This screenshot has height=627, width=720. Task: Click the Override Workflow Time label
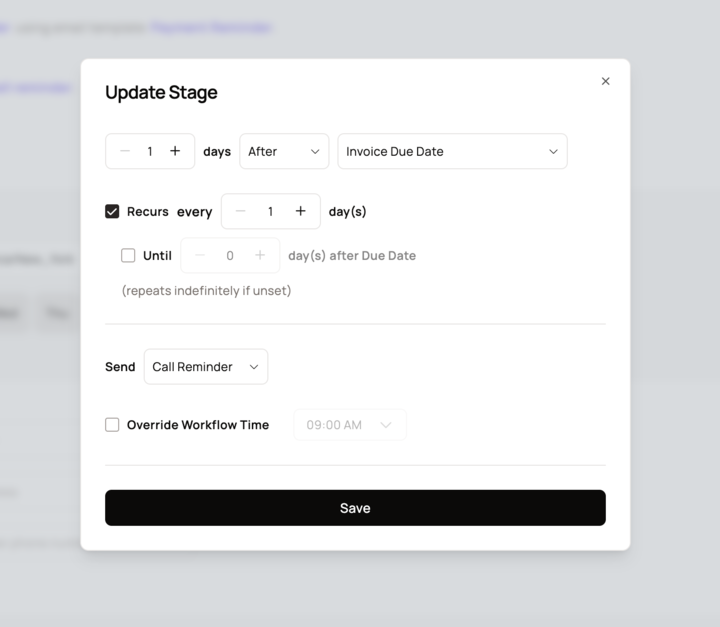click(198, 424)
